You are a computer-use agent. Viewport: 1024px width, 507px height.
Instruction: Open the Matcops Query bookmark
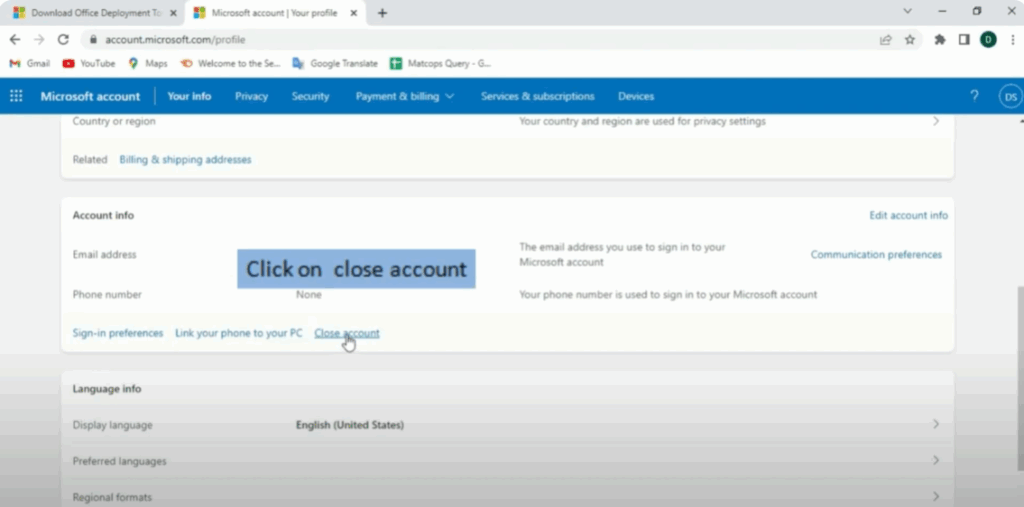(440, 63)
